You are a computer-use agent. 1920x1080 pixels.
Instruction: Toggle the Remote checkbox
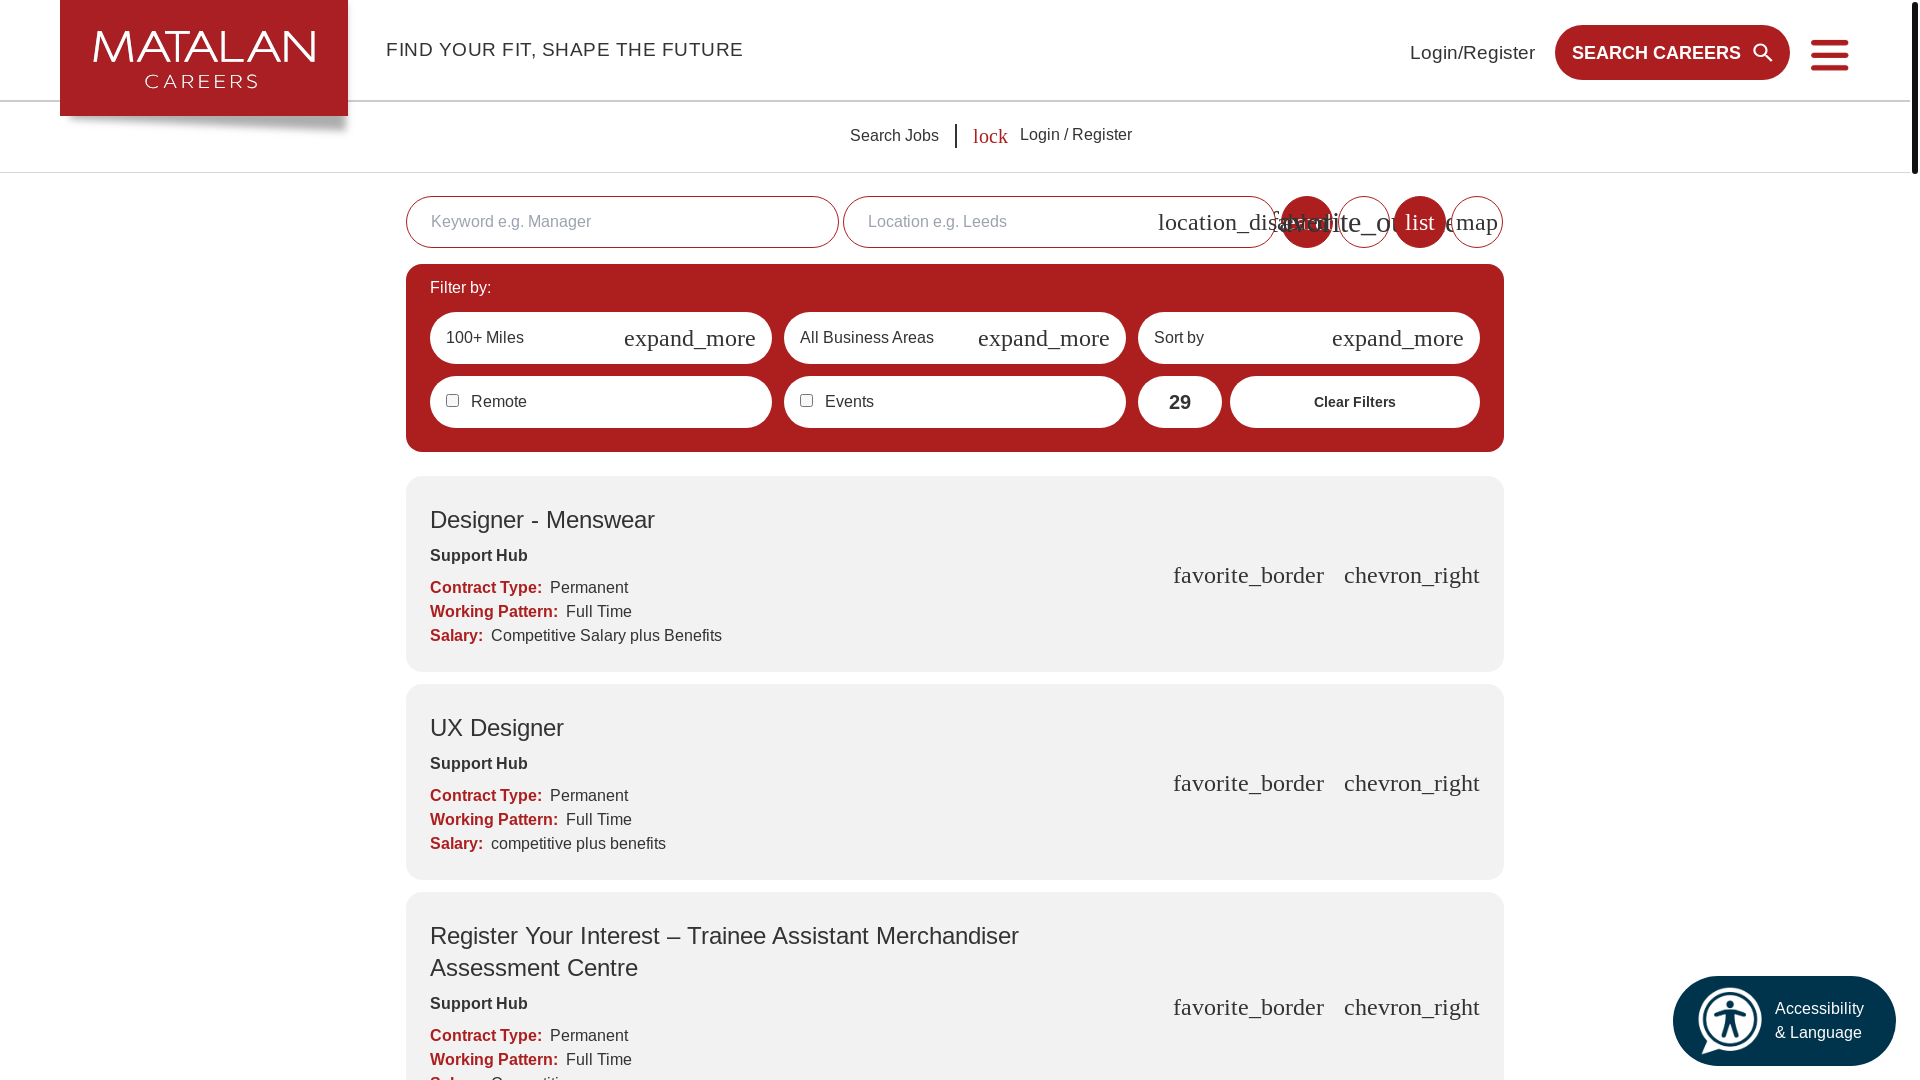(x=452, y=401)
